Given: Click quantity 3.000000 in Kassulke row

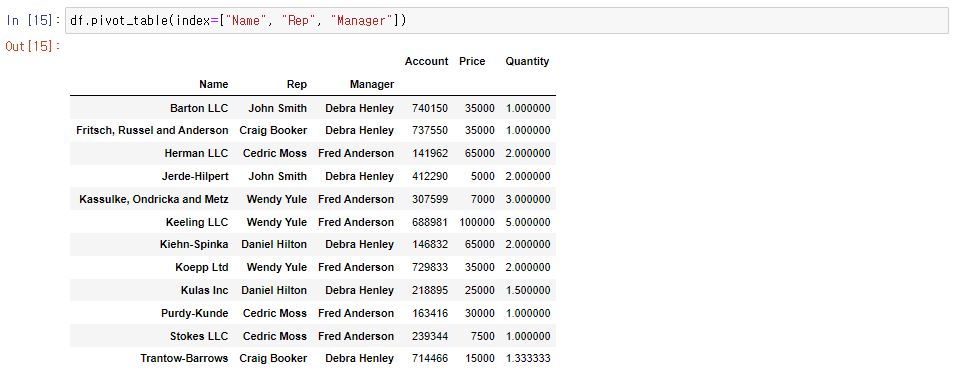Looking at the screenshot, I should (528, 199).
